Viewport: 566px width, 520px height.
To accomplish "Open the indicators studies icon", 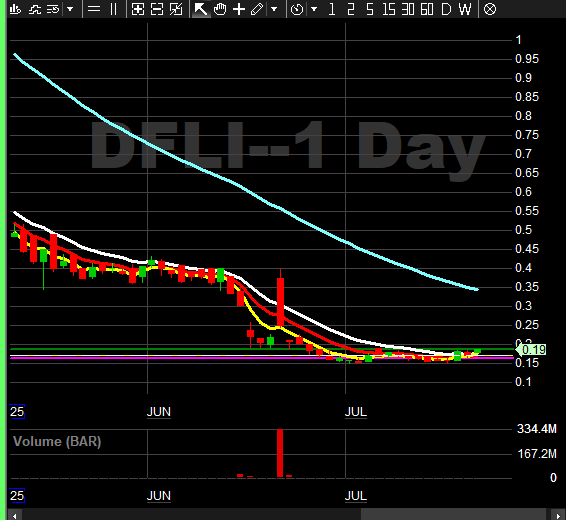I will coord(34,9).
